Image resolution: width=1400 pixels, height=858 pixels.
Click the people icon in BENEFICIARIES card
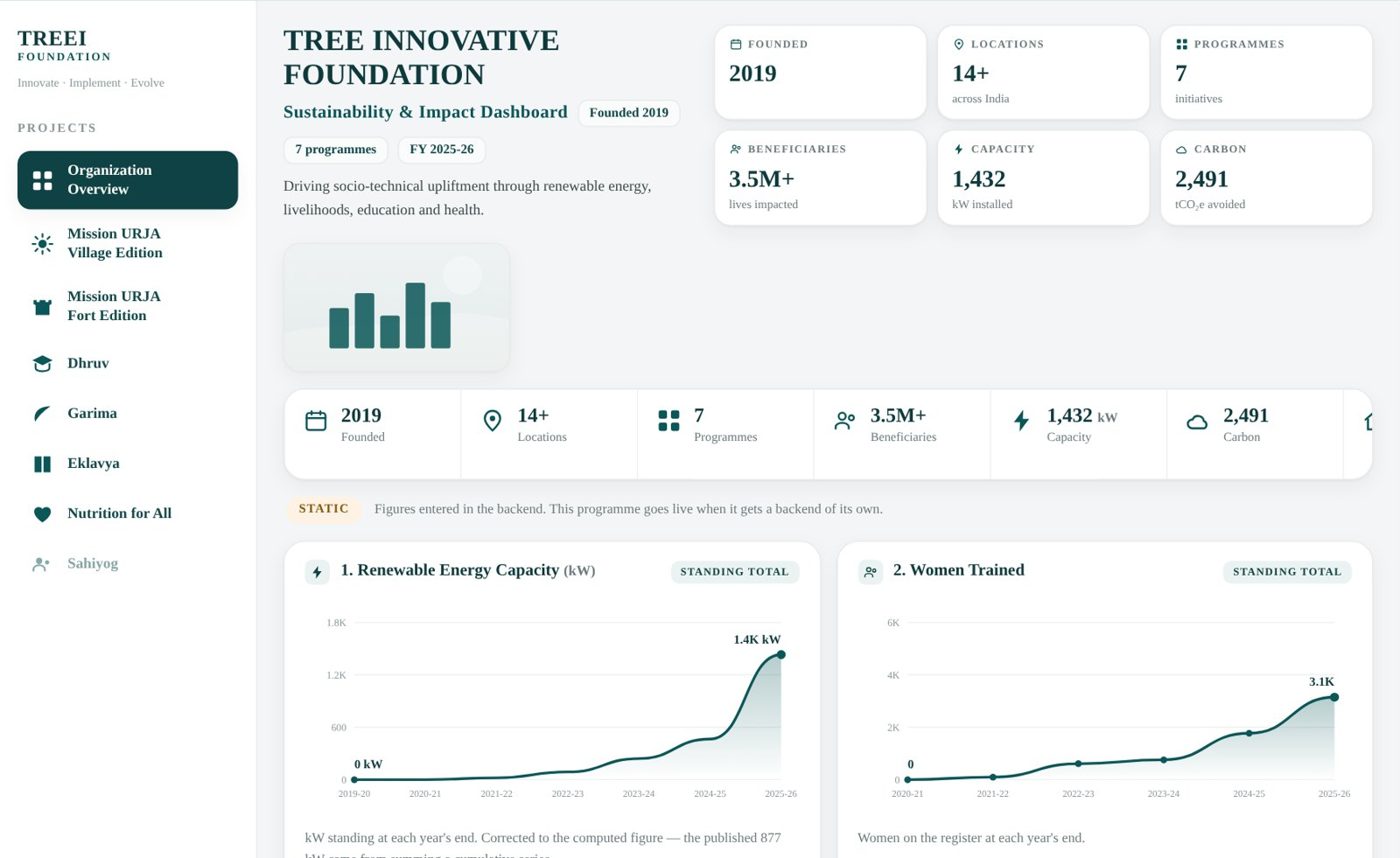pyautogui.click(x=736, y=149)
